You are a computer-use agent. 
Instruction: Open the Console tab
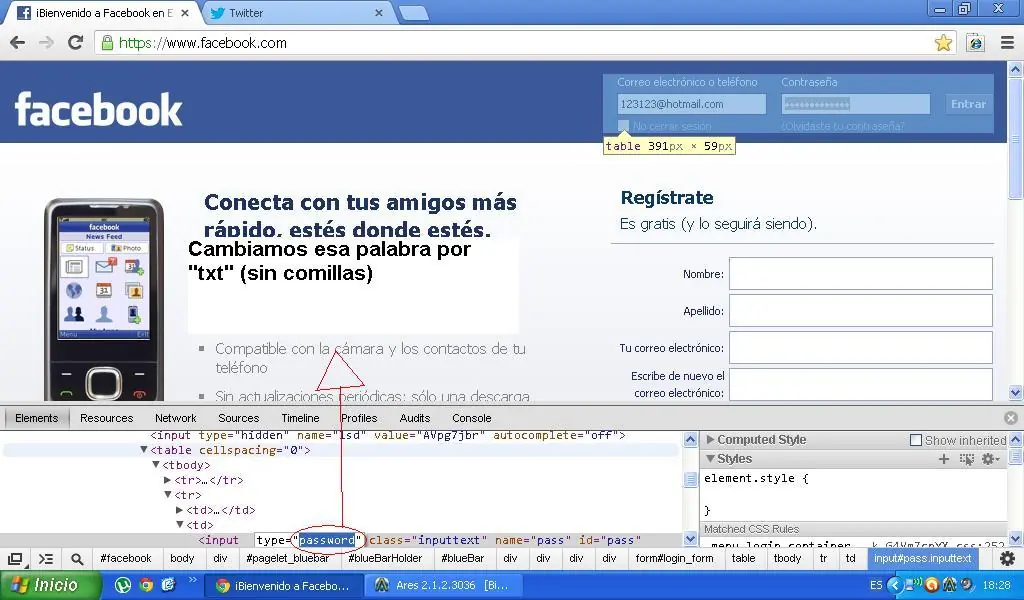(472, 418)
